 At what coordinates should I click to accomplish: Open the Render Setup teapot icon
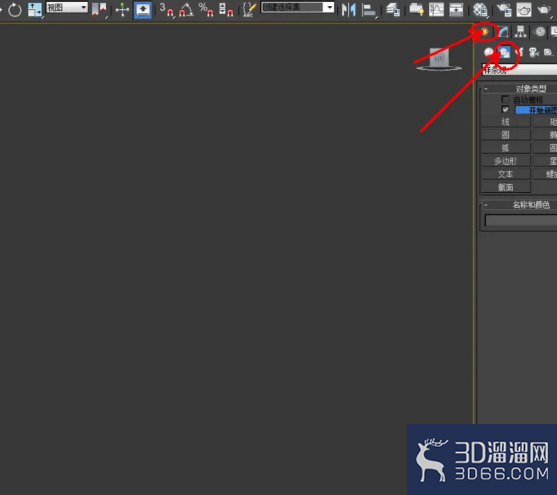(x=504, y=10)
